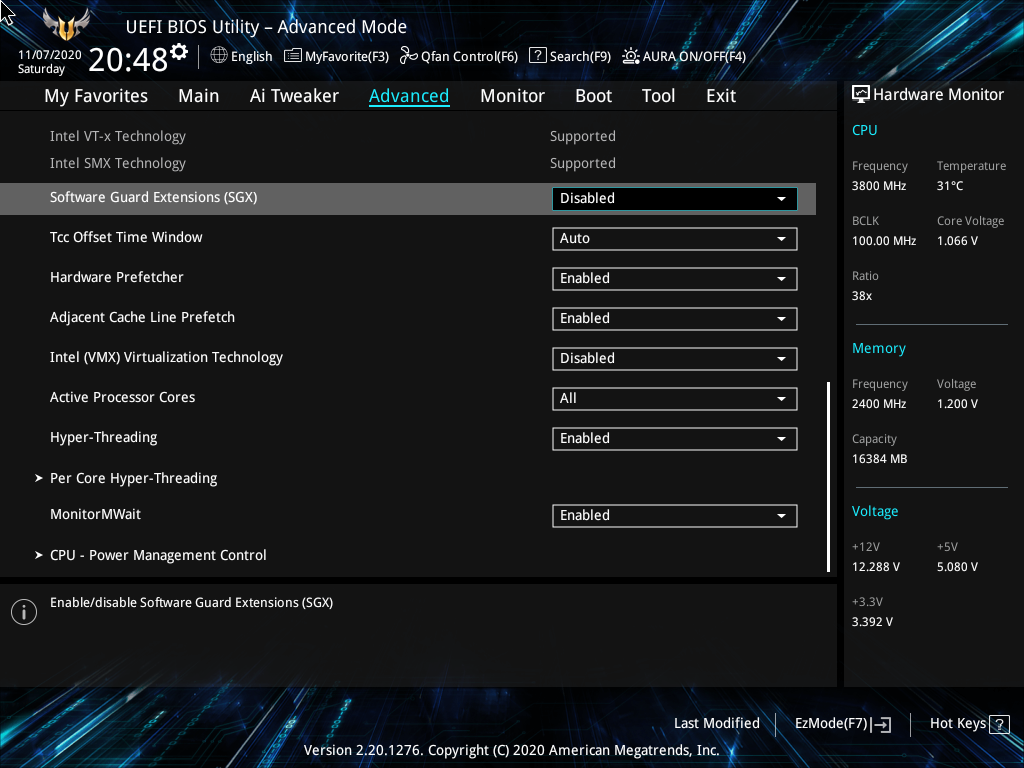Click the 20:48 clock display

click(128, 59)
